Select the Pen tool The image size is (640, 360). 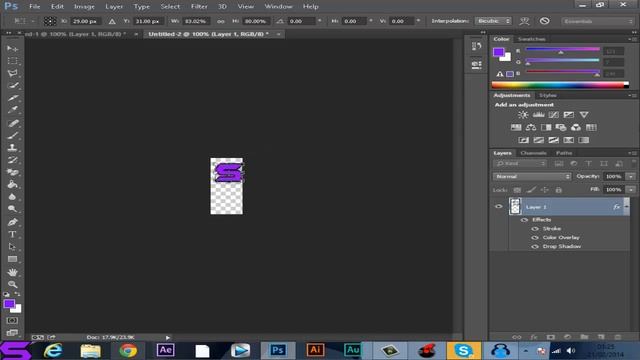12,222
